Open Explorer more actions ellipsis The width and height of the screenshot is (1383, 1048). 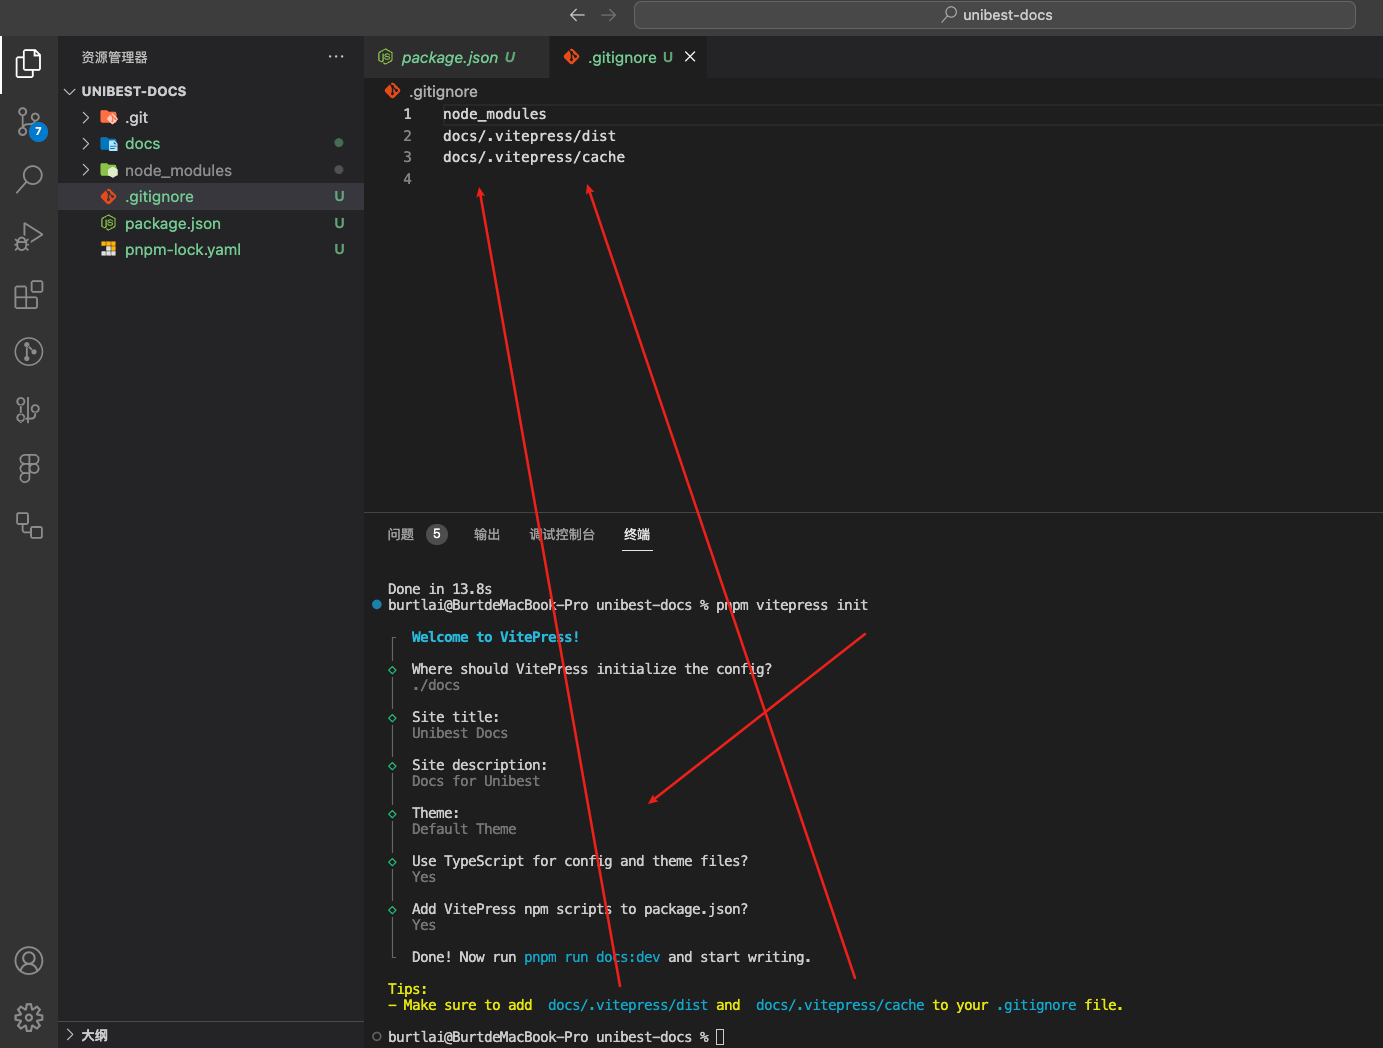click(336, 57)
